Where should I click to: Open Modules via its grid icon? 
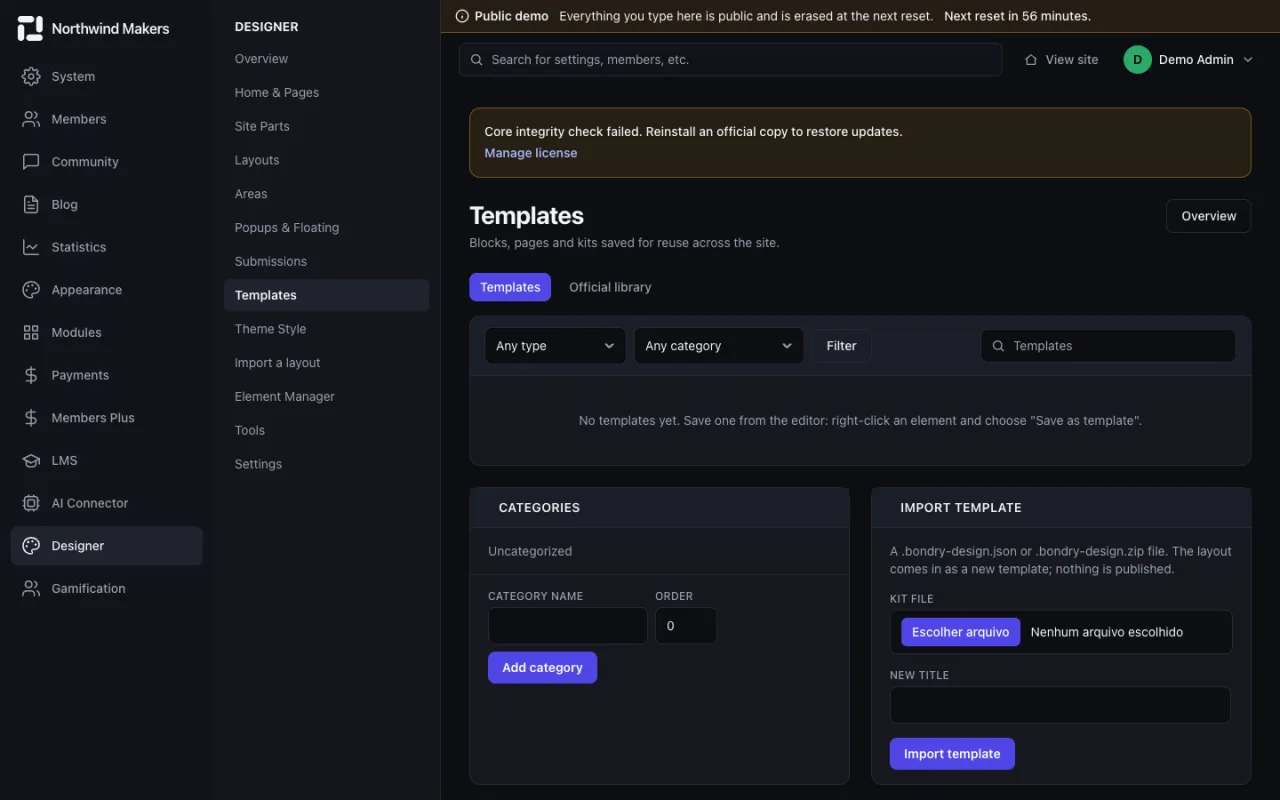click(x=31, y=332)
